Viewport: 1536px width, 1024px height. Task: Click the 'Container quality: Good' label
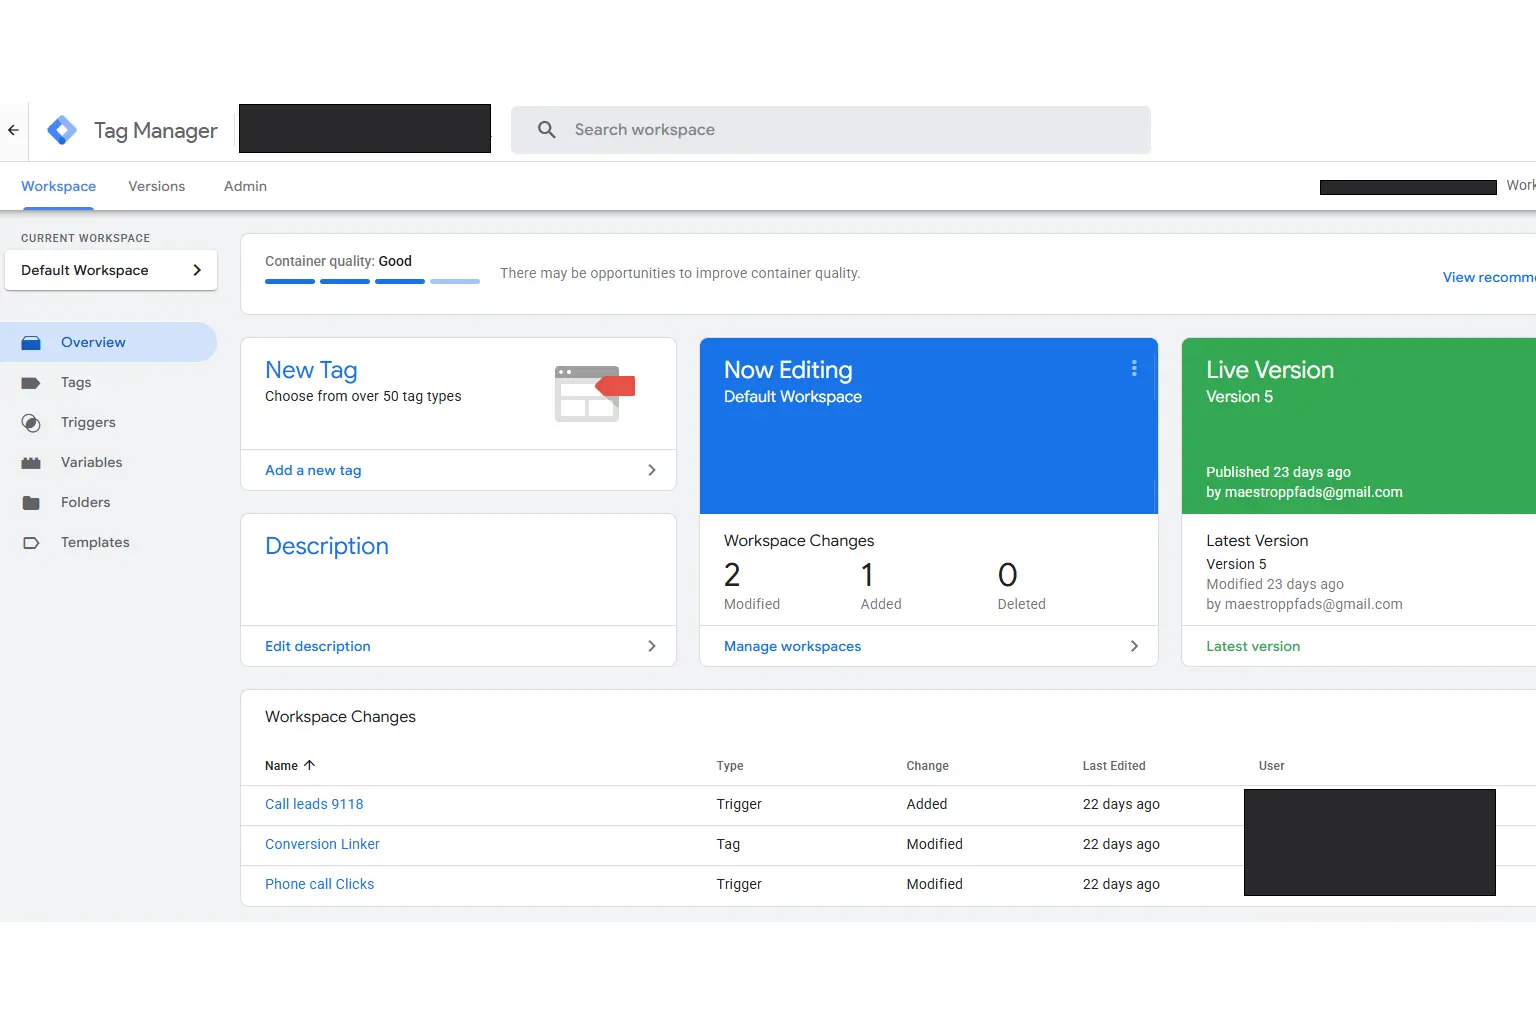(x=338, y=261)
